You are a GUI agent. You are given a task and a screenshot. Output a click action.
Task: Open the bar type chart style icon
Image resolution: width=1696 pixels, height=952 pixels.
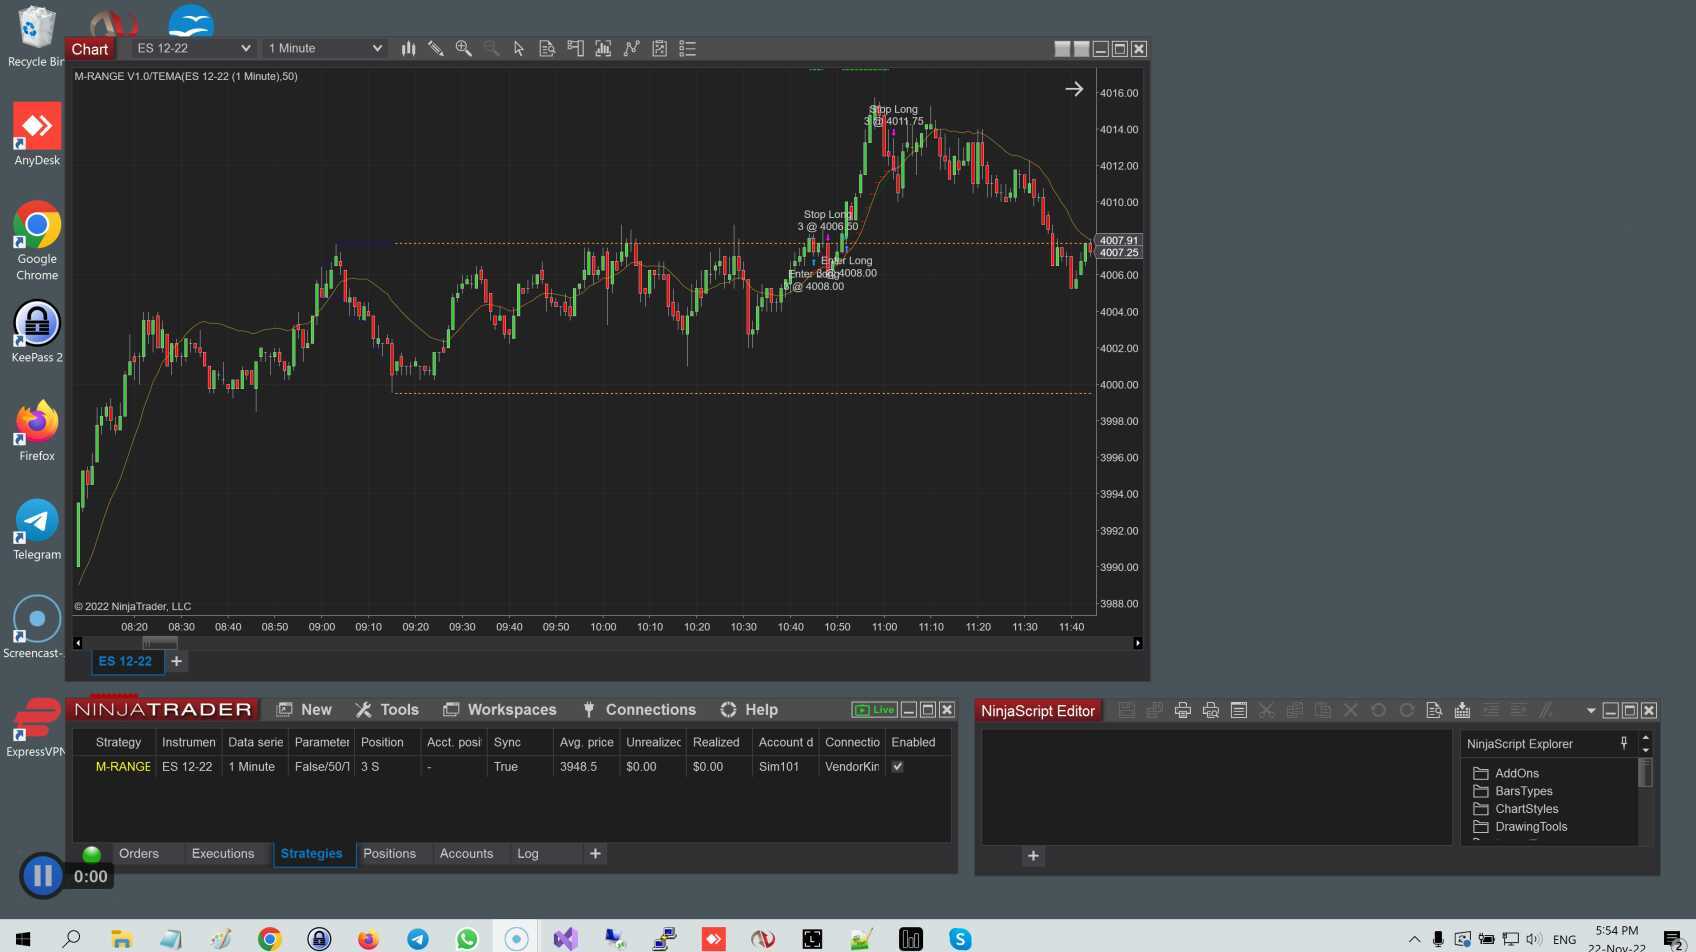pos(408,48)
